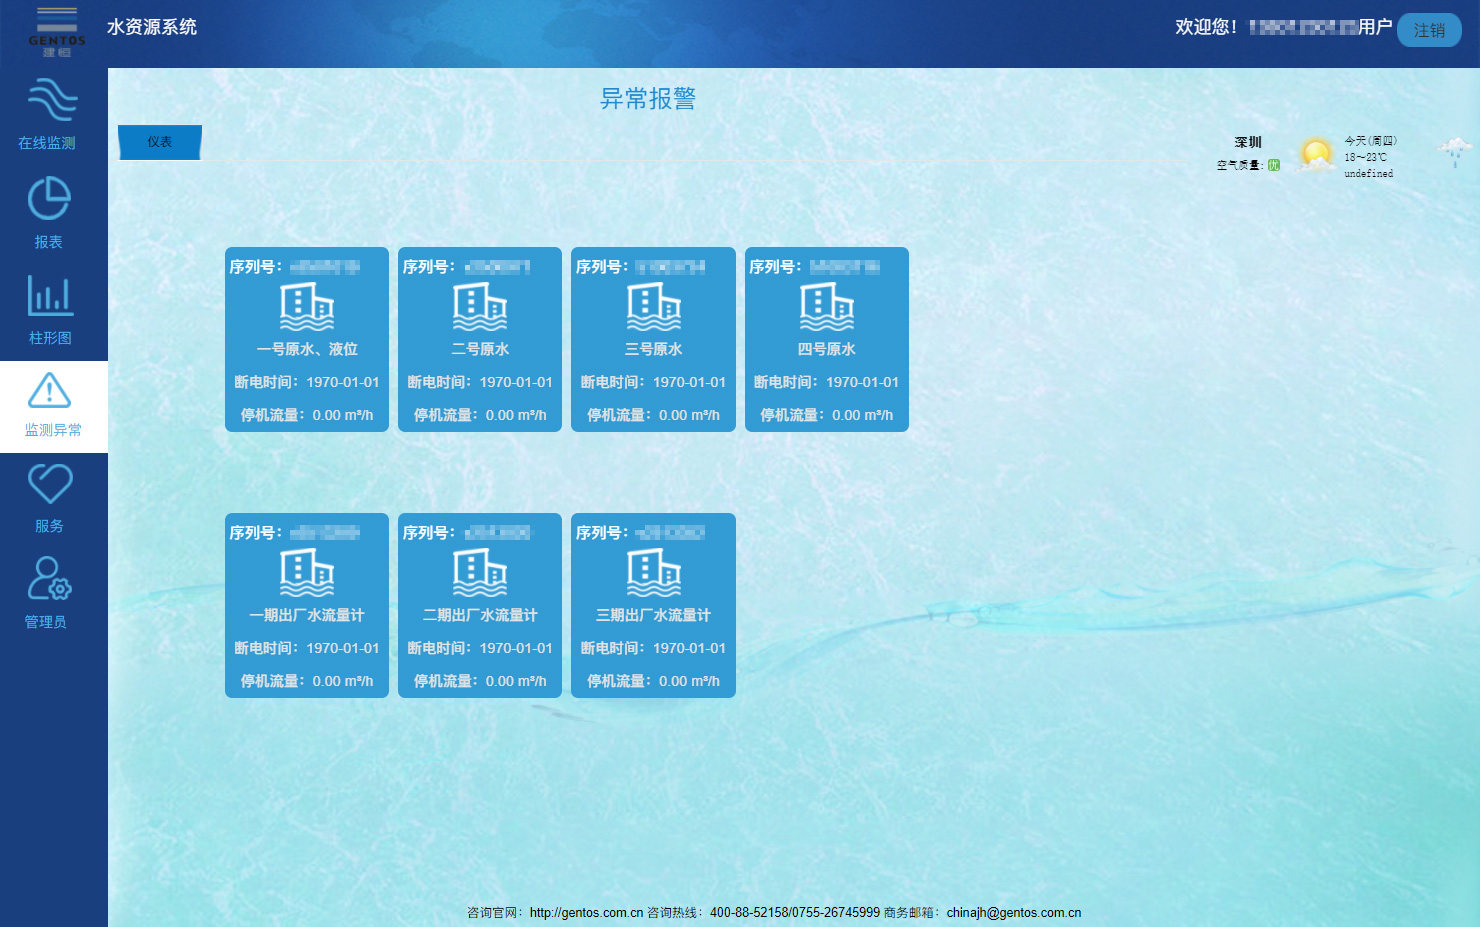1480x927 pixels.
Task: Click the 报表 pie chart icon
Action: coord(49,198)
